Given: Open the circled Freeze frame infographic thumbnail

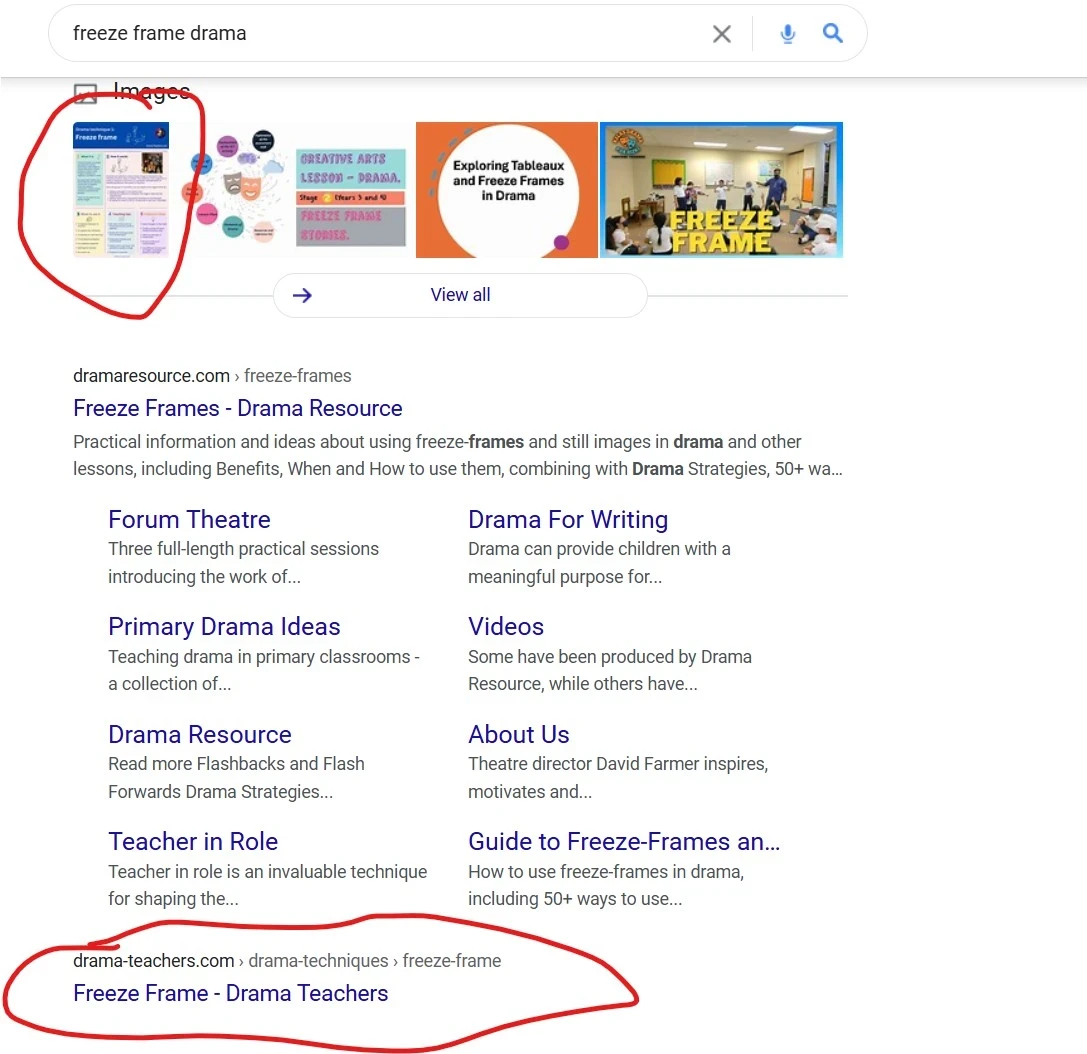Looking at the screenshot, I should [121, 189].
